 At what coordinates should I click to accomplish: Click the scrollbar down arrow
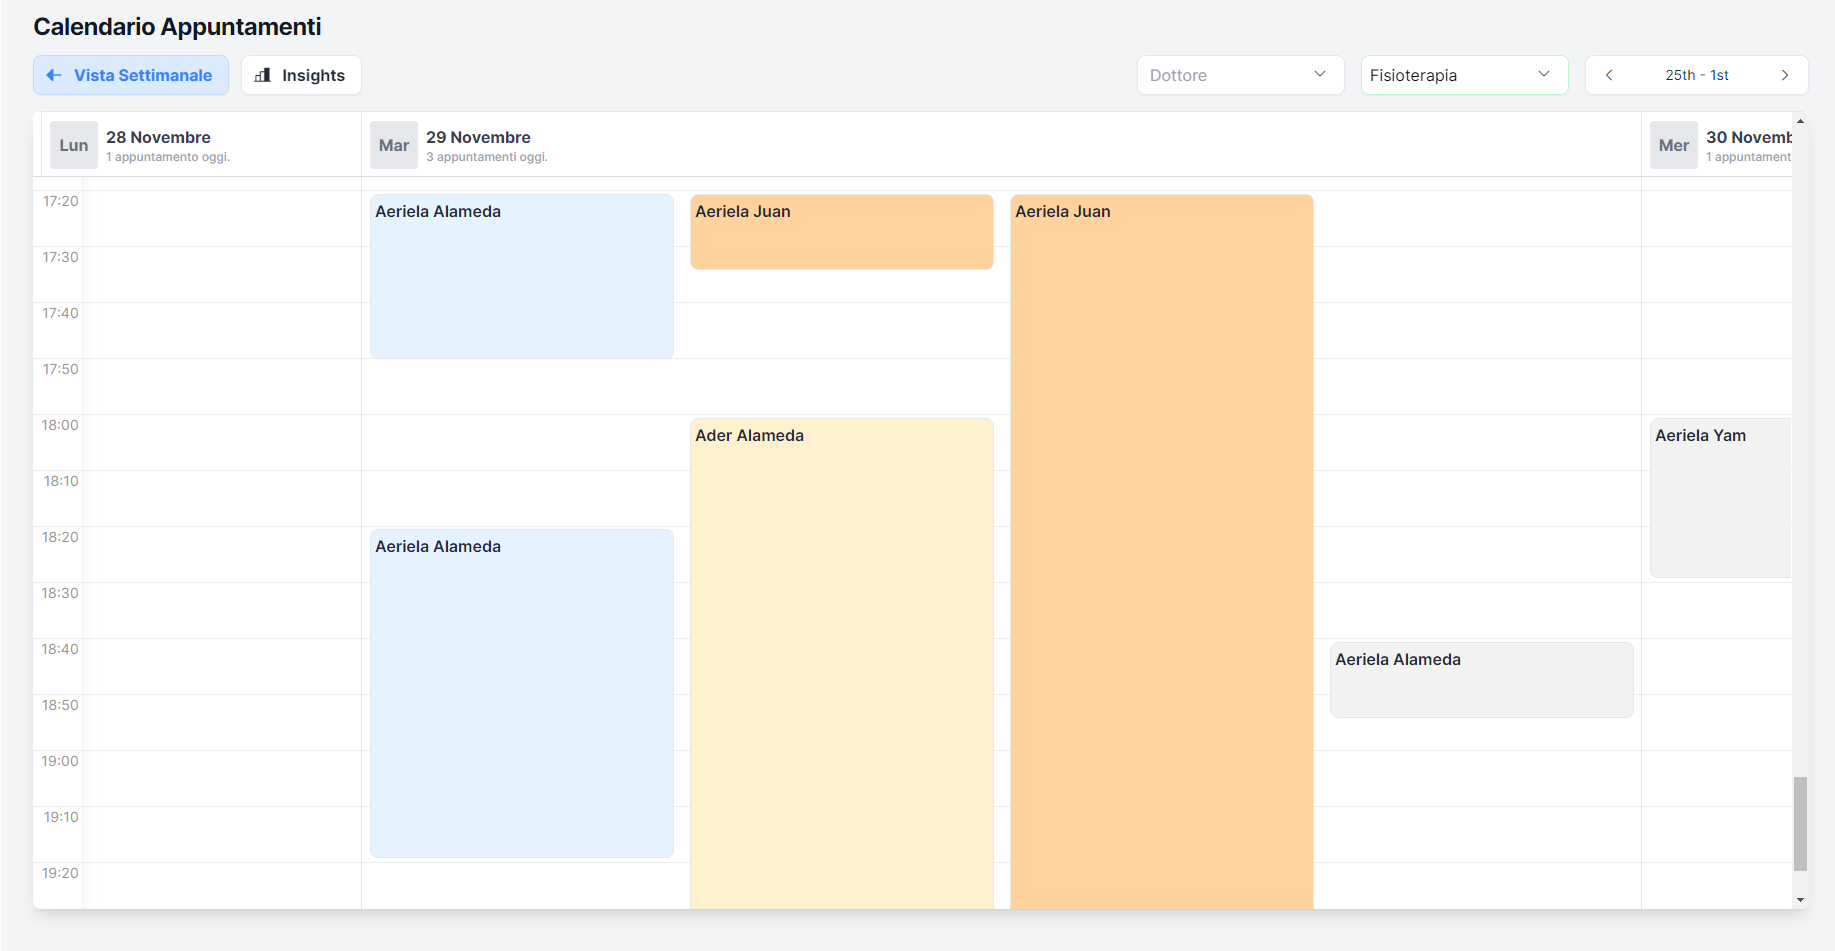pos(1800,900)
